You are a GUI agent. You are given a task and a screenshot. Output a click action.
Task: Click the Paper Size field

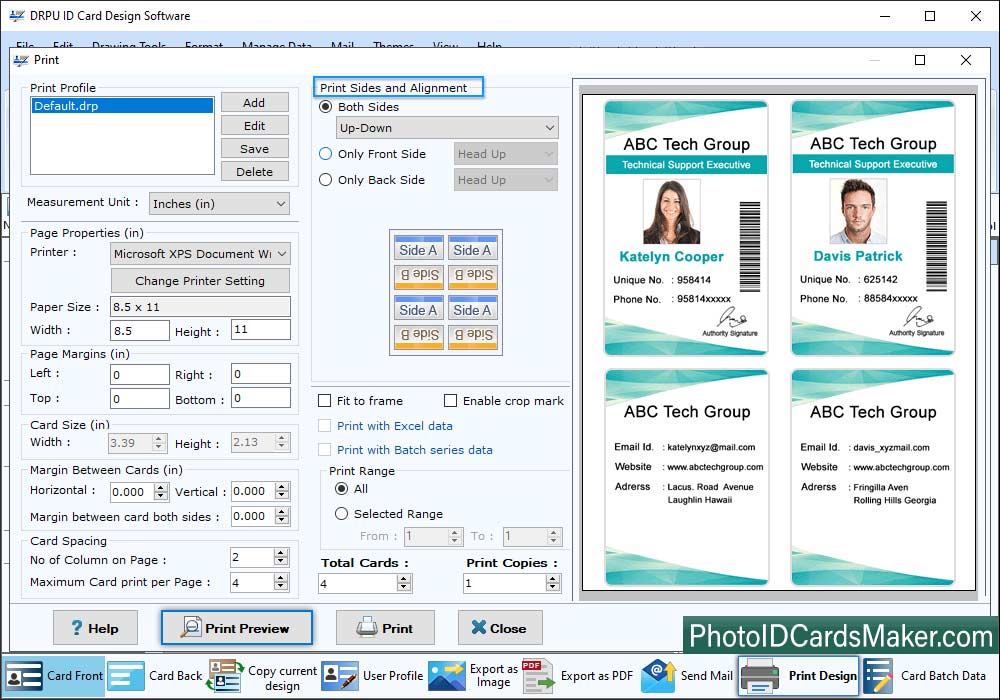[x=200, y=307]
